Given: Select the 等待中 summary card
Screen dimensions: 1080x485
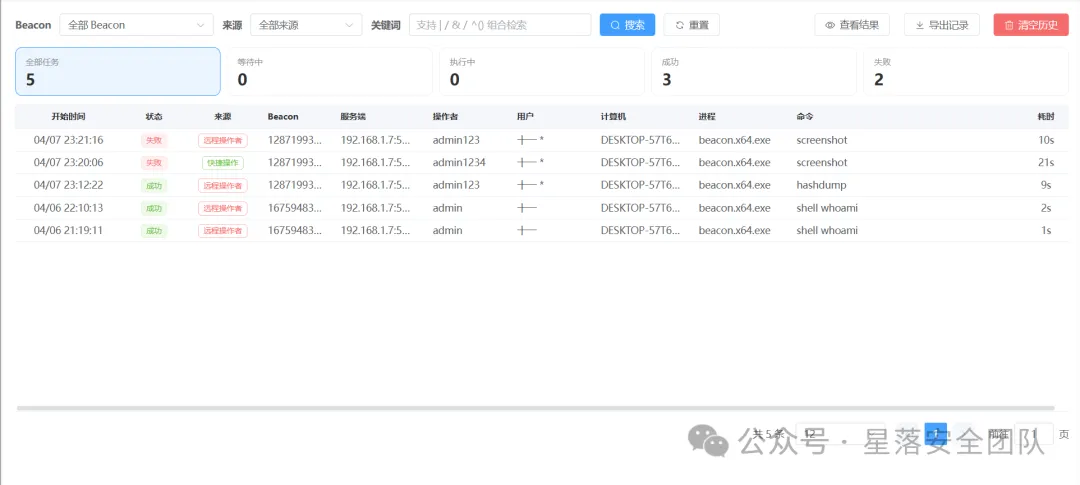Looking at the screenshot, I should point(330,72).
